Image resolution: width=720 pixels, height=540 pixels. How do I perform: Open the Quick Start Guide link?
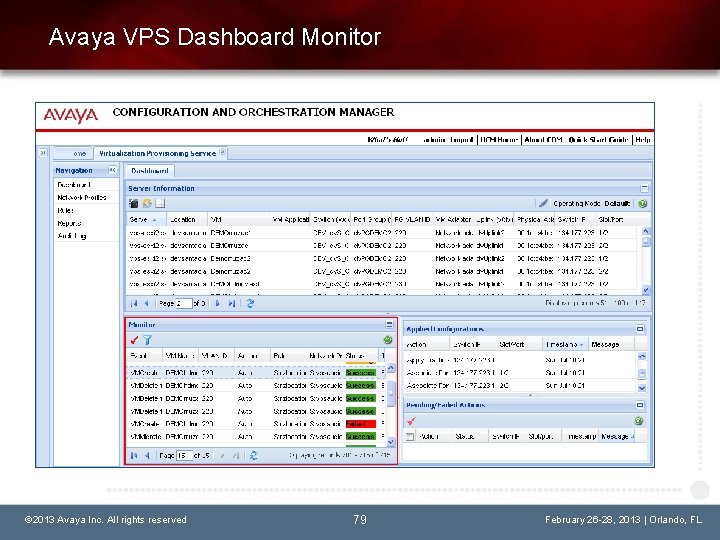pos(598,140)
